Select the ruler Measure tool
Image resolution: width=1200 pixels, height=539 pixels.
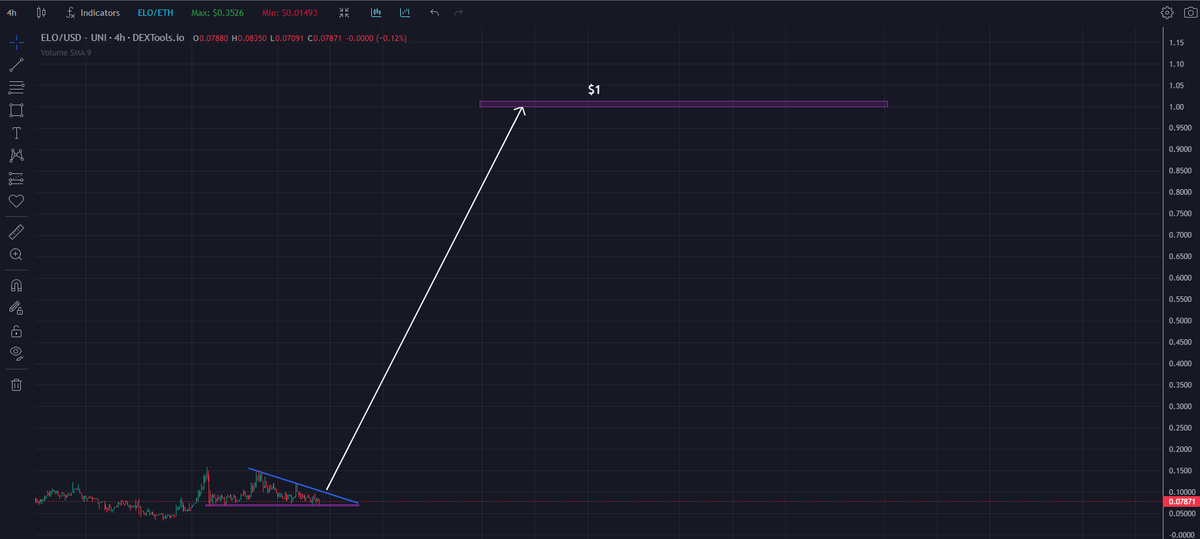click(16, 232)
